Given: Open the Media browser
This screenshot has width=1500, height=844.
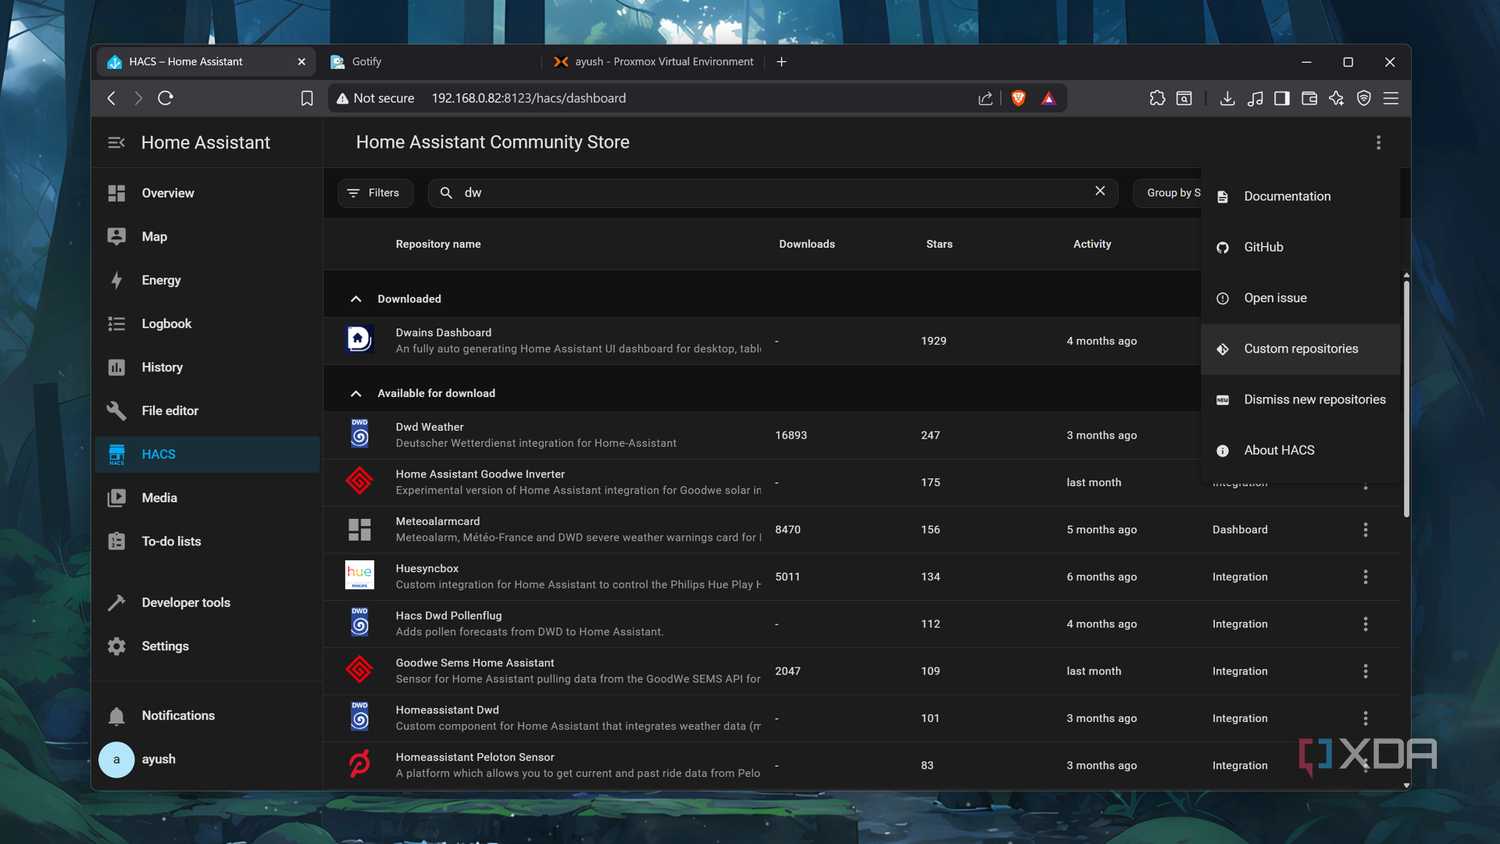Looking at the screenshot, I should [207, 498].
